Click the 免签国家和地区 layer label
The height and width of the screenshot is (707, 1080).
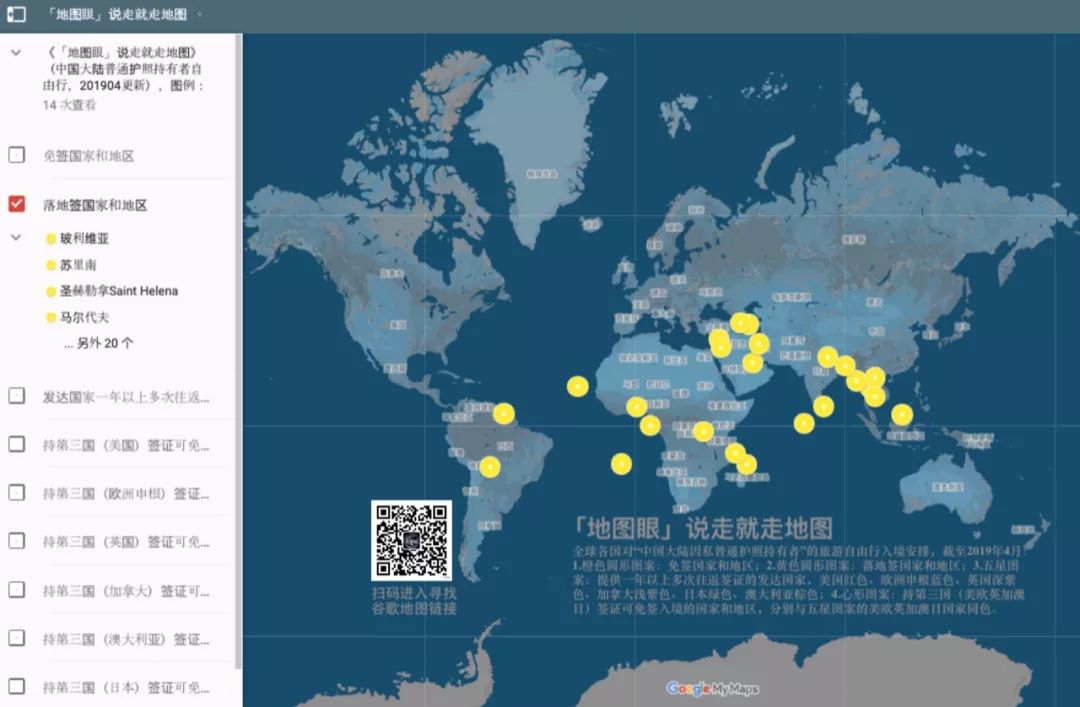pyautogui.click(x=89, y=156)
